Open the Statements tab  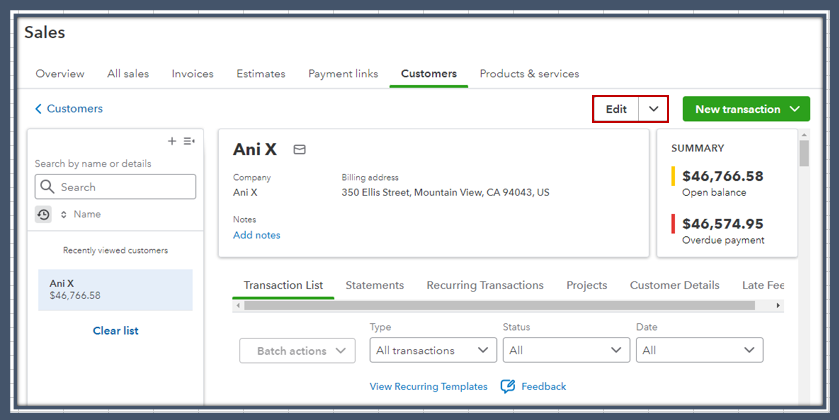point(375,285)
